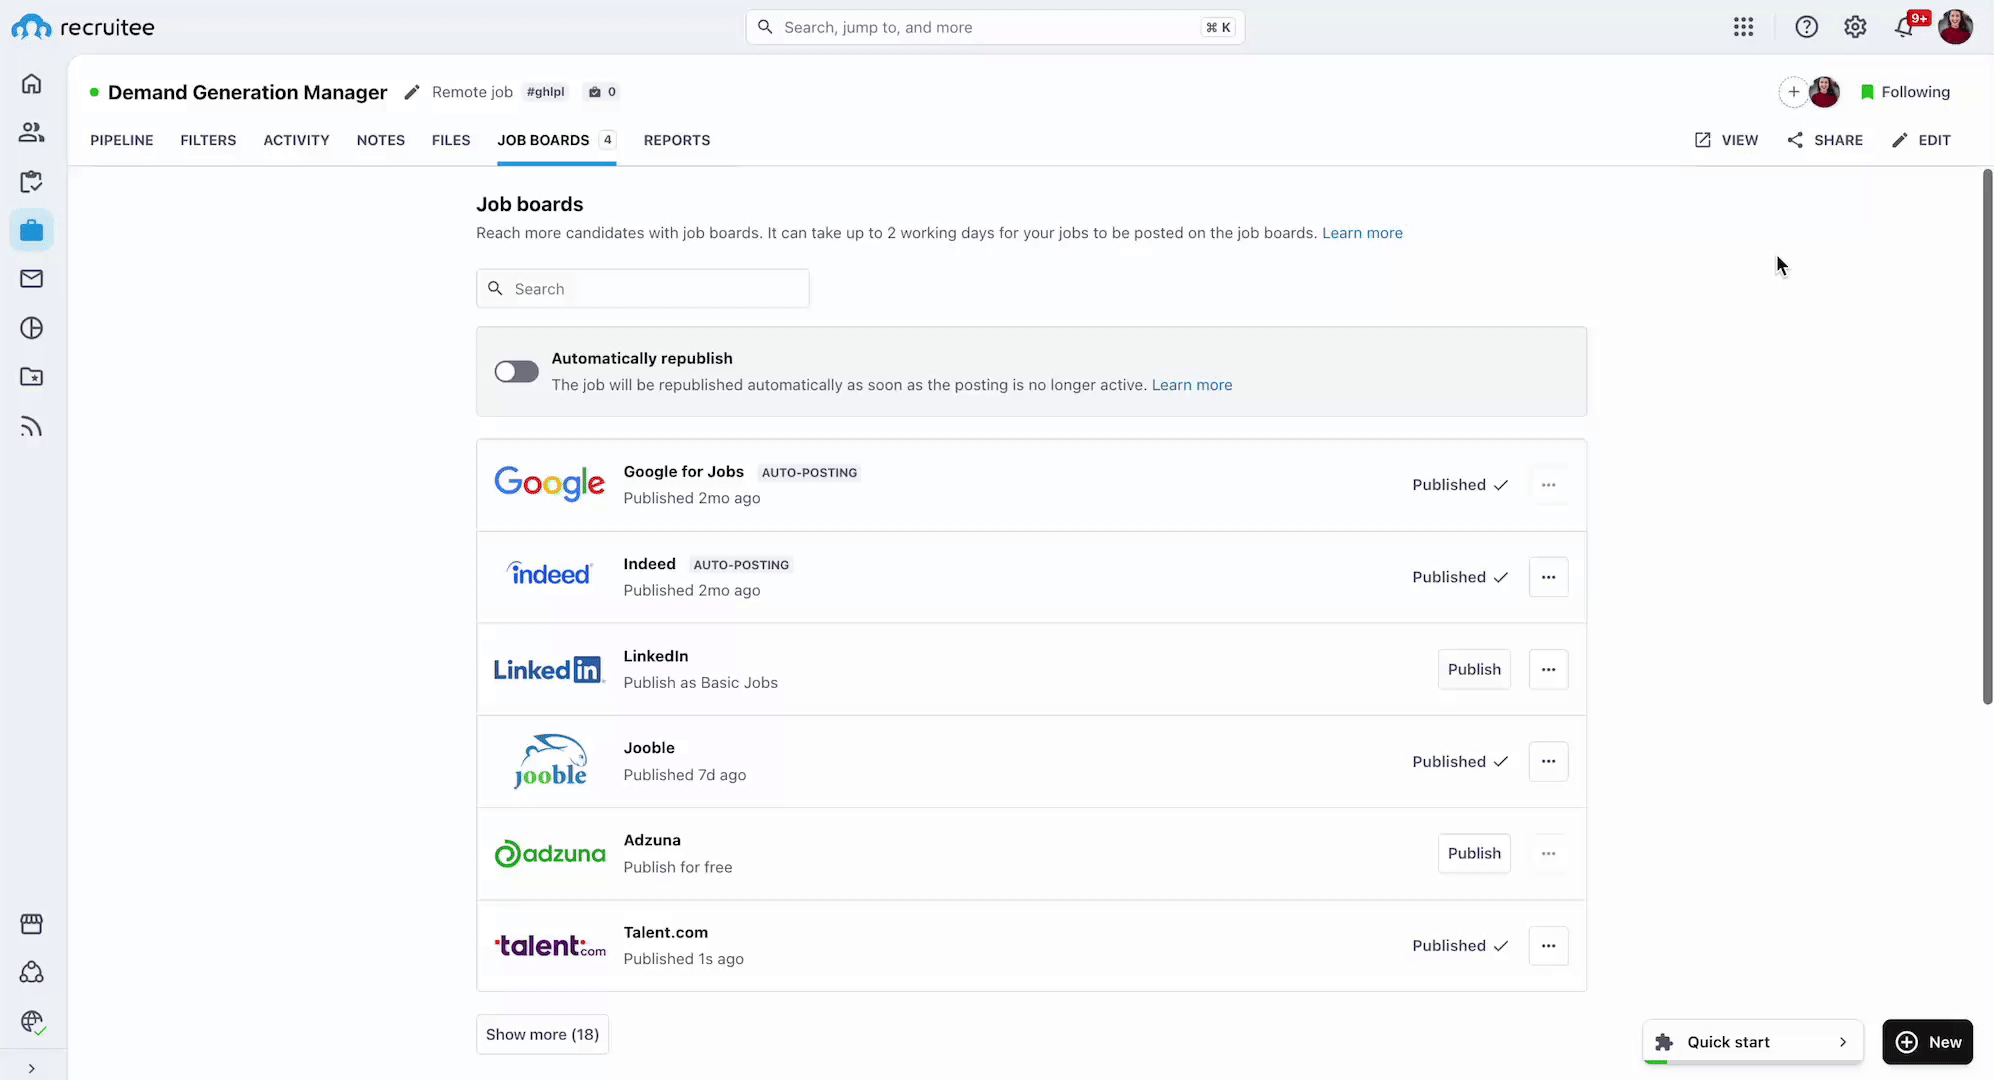Publish the job on Adzuna
This screenshot has height=1080, width=1994.
pyautogui.click(x=1474, y=853)
